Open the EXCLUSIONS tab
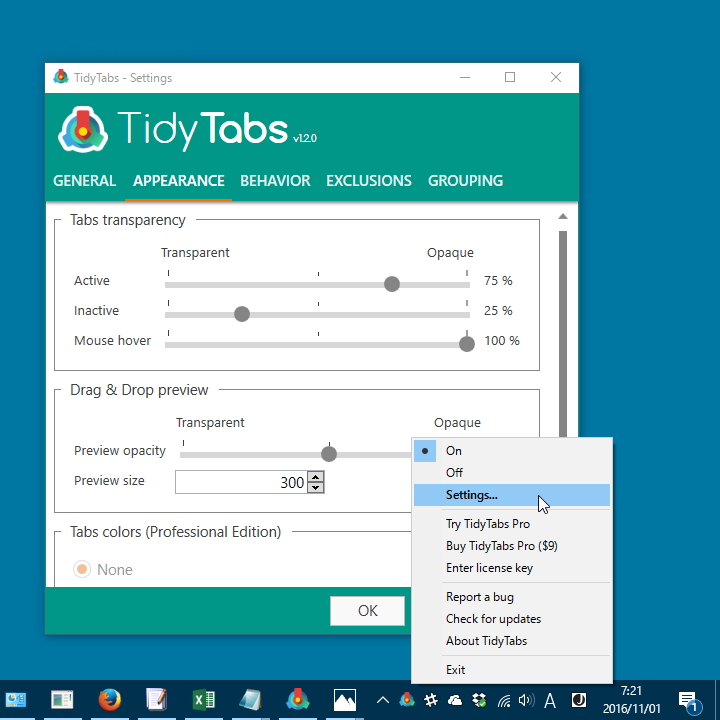Image resolution: width=720 pixels, height=720 pixels. click(x=369, y=180)
